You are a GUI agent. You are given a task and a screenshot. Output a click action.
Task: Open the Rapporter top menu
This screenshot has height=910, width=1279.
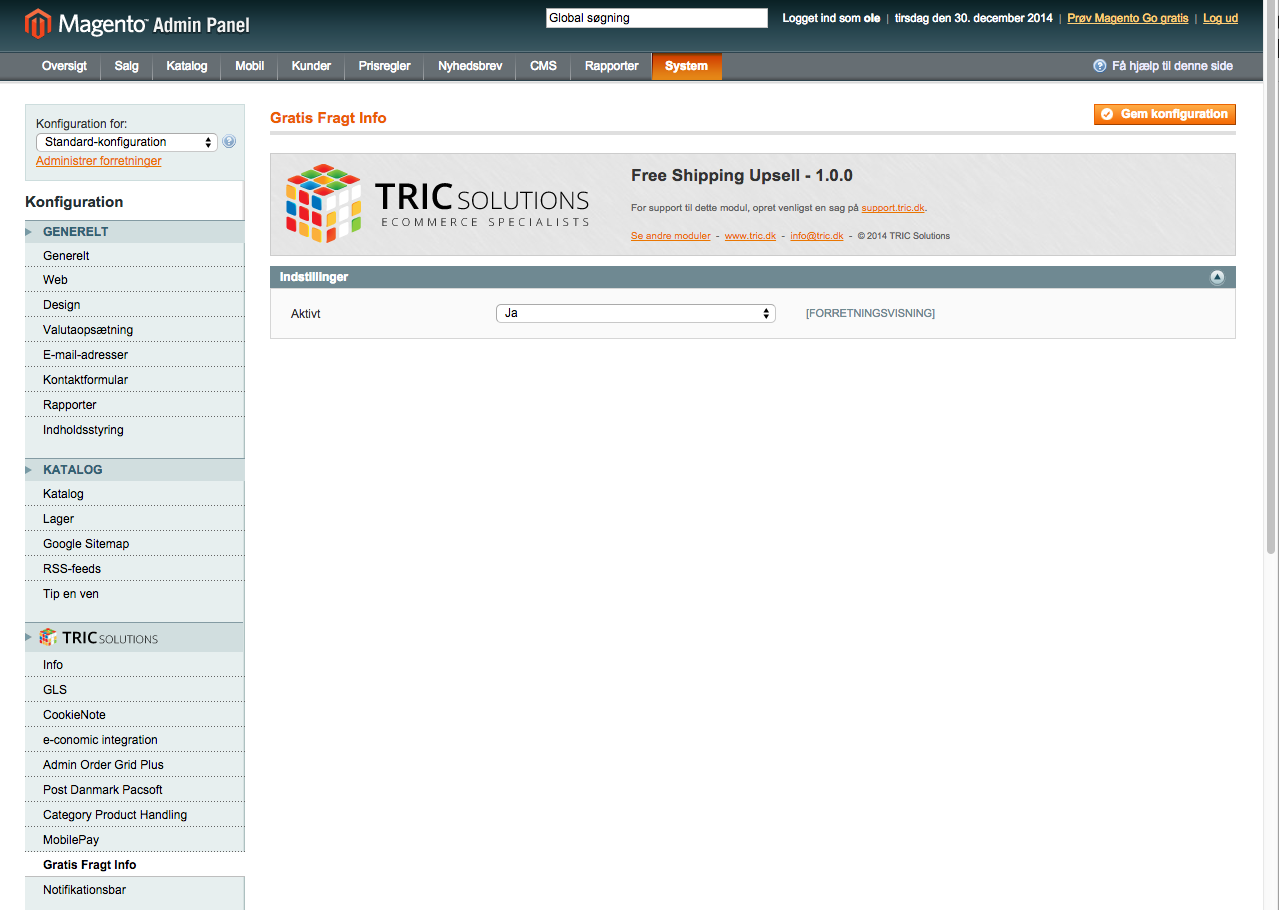coord(611,66)
